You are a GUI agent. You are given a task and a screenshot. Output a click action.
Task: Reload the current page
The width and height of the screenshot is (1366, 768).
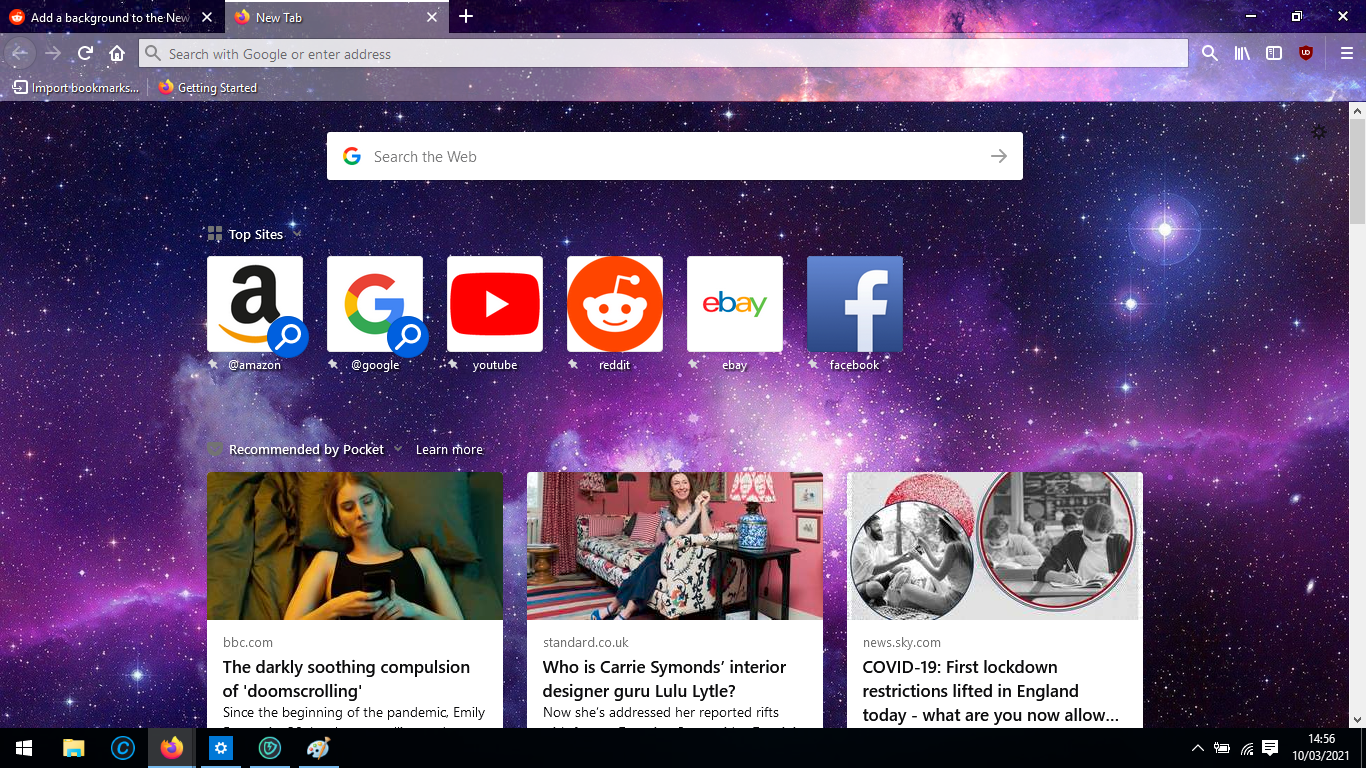point(86,54)
